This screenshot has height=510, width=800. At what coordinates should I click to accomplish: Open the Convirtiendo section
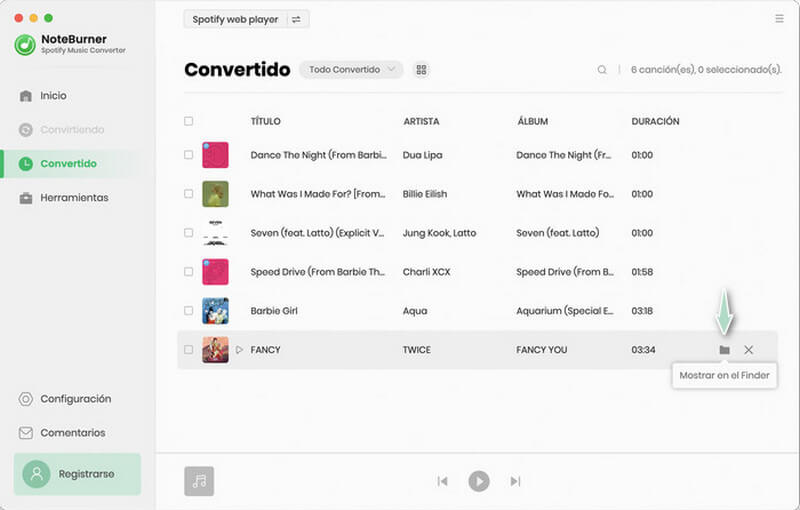click(x=72, y=130)
